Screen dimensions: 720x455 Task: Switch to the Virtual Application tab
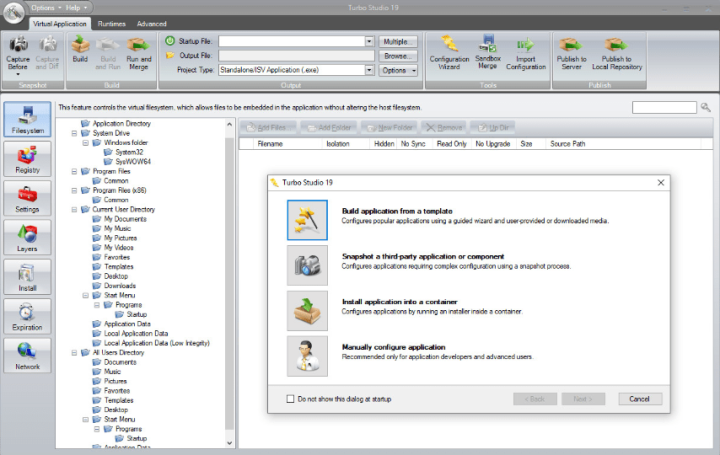click(60, 24)
